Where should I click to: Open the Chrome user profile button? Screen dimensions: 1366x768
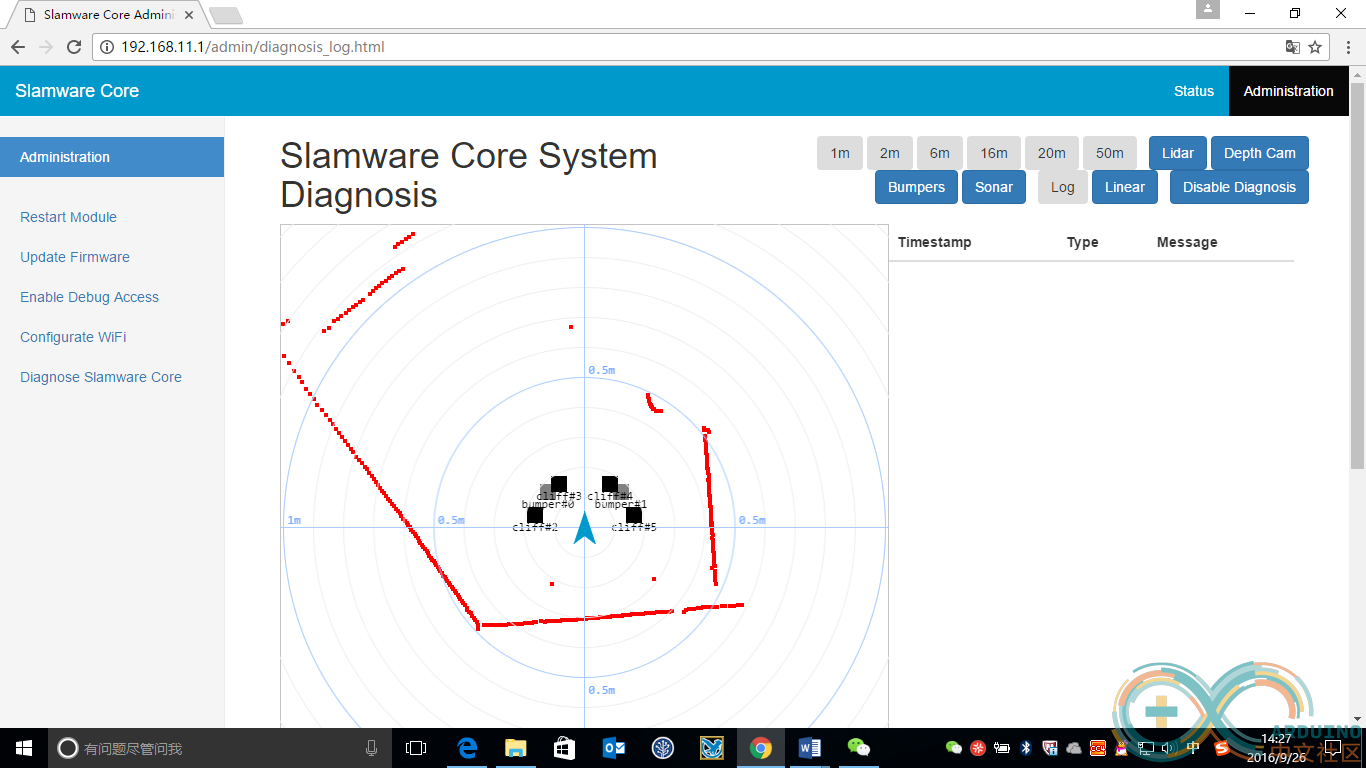click(1208, 9)
